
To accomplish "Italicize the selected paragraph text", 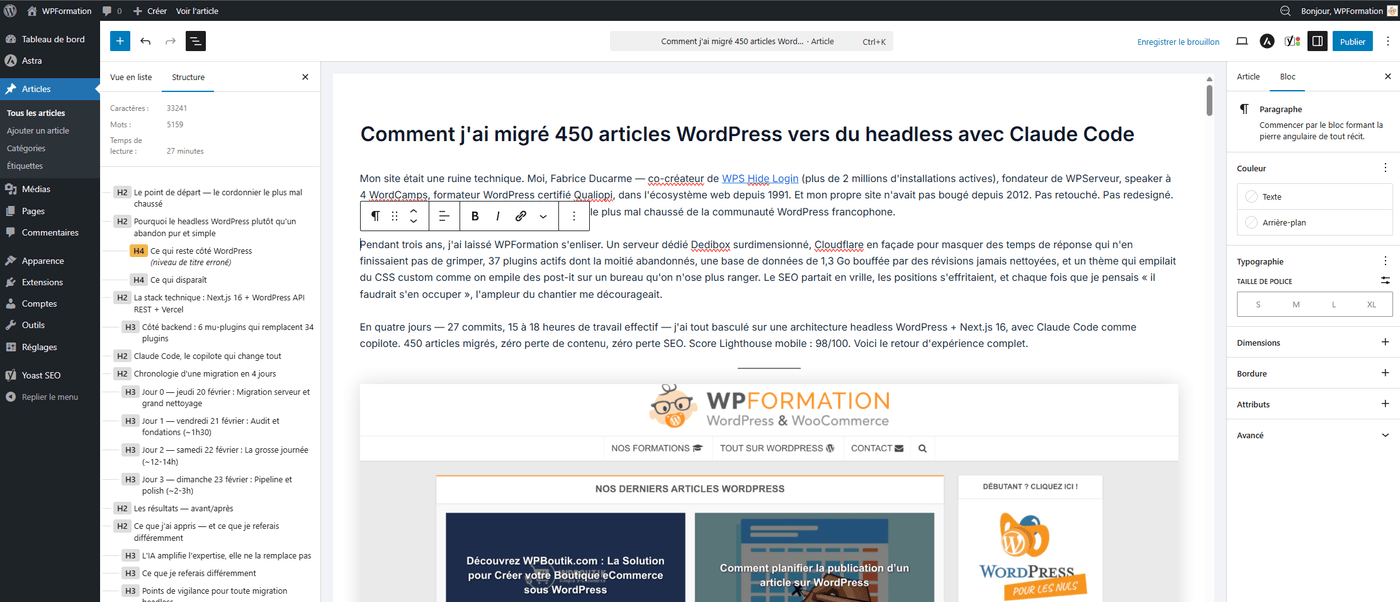I will 497,215.
